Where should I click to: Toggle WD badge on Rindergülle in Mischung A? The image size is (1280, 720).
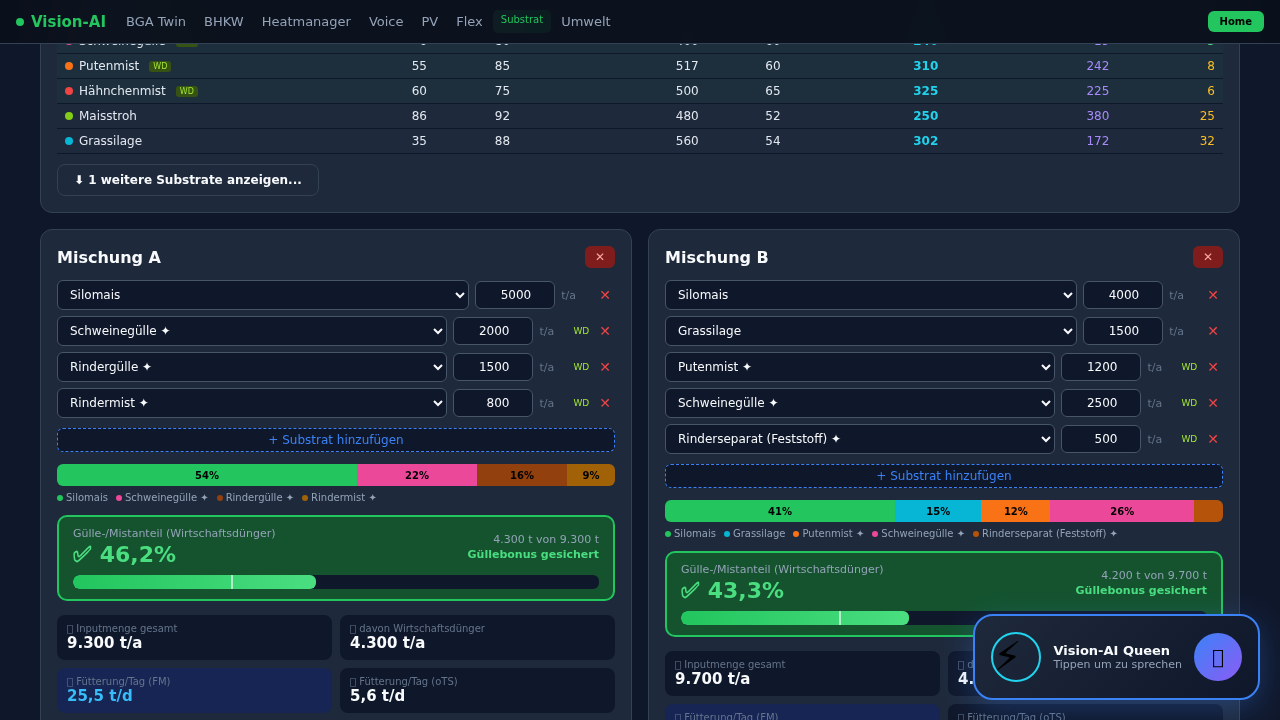coord(581,367)
